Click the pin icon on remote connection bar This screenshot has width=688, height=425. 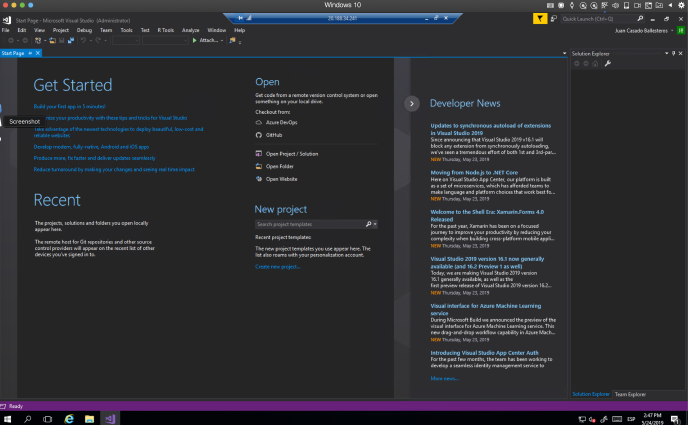pyautogui.click(x=240, y=18)
